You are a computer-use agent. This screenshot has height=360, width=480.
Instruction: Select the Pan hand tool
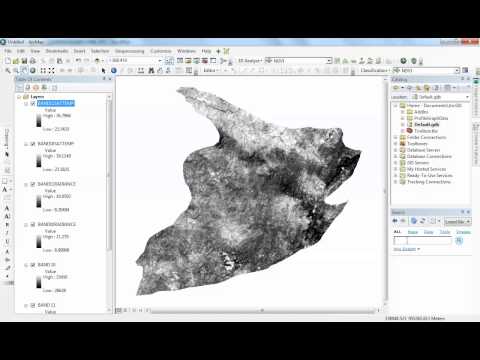(24, 70)
